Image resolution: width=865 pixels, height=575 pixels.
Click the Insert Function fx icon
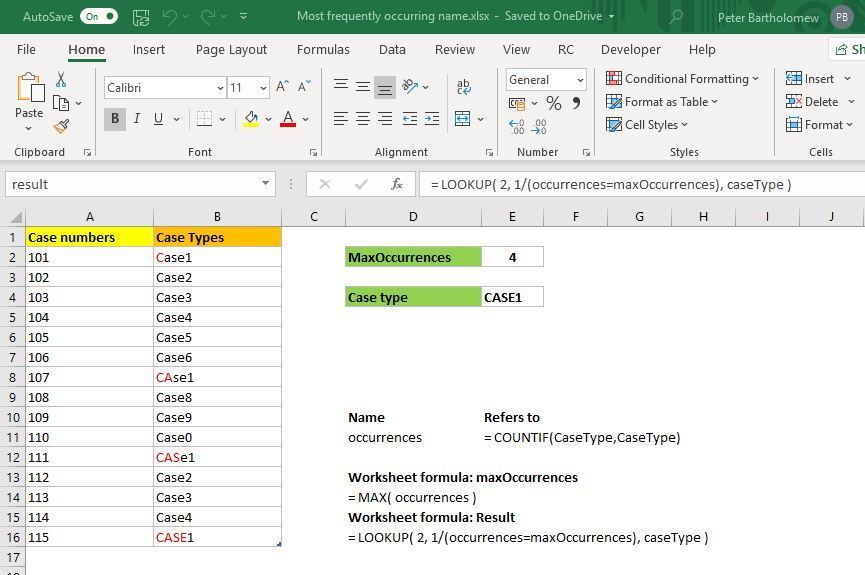click(x=397, y=184)
